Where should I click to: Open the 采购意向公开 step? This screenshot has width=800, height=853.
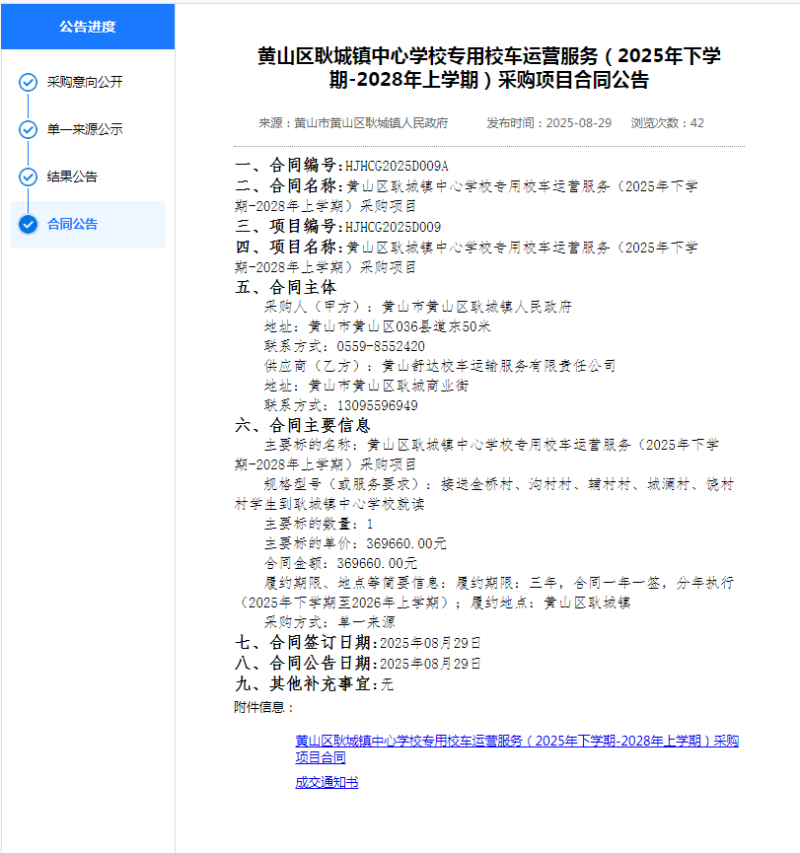[x=84, y=82]
